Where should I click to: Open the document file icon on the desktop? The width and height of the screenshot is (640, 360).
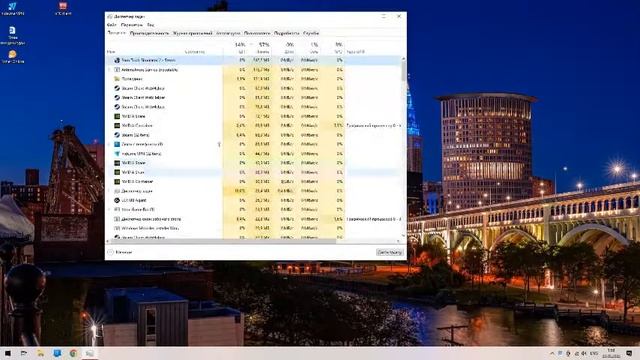click(x=13, y=35)
